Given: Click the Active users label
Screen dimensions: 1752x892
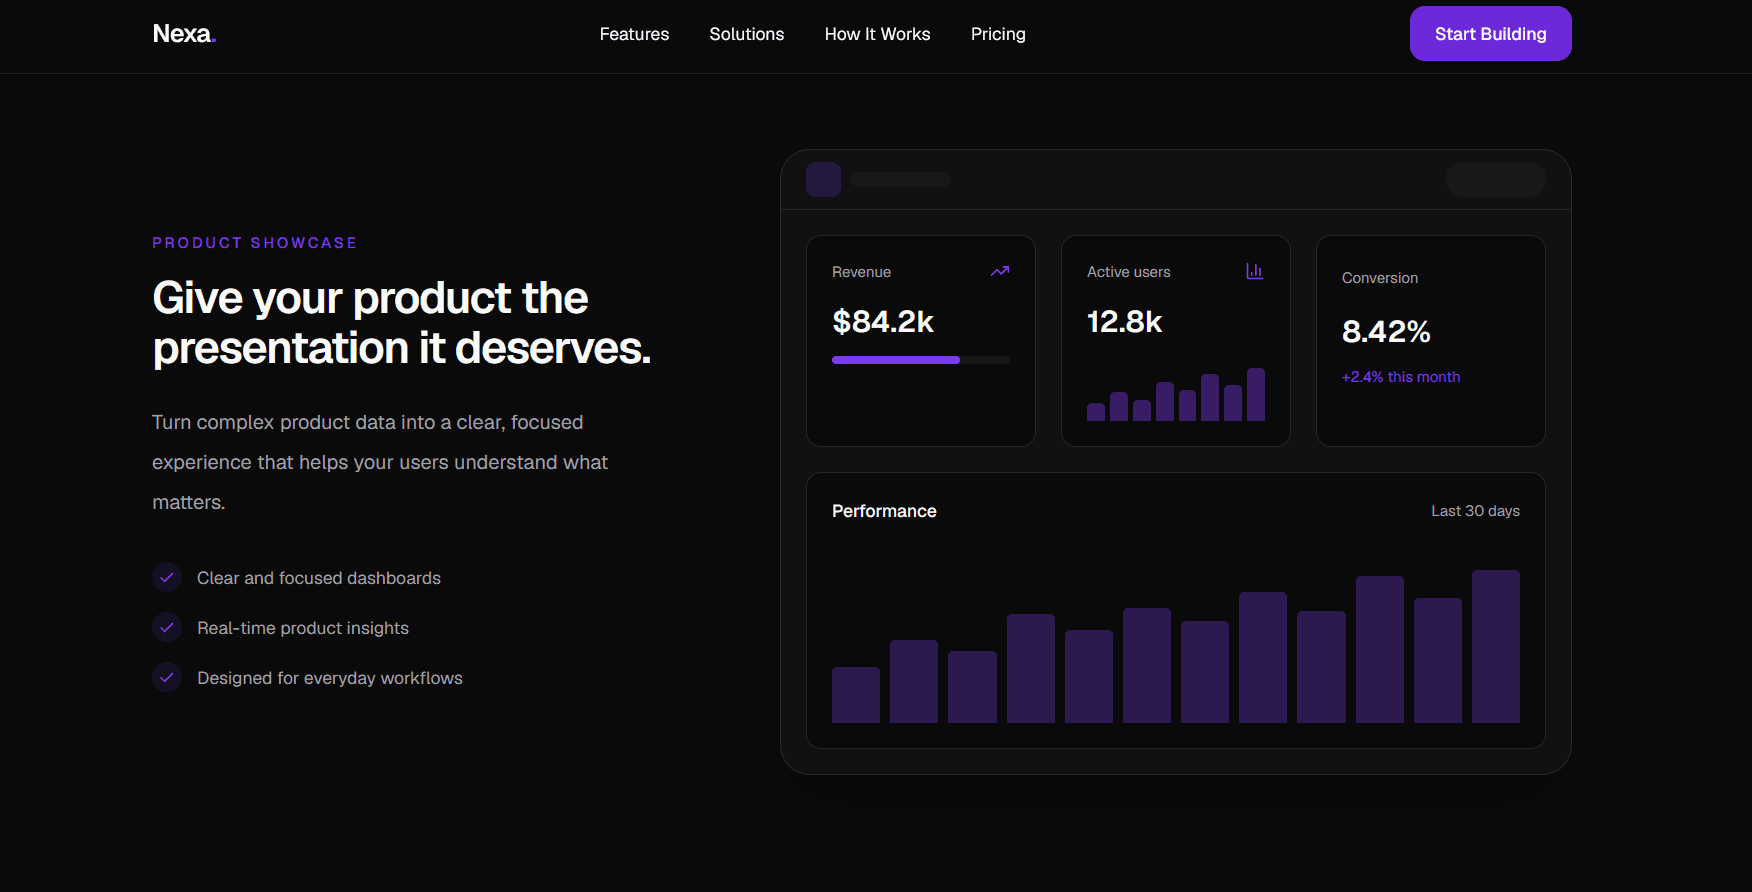Looking at the screenshot, I should coord(1128,272).
